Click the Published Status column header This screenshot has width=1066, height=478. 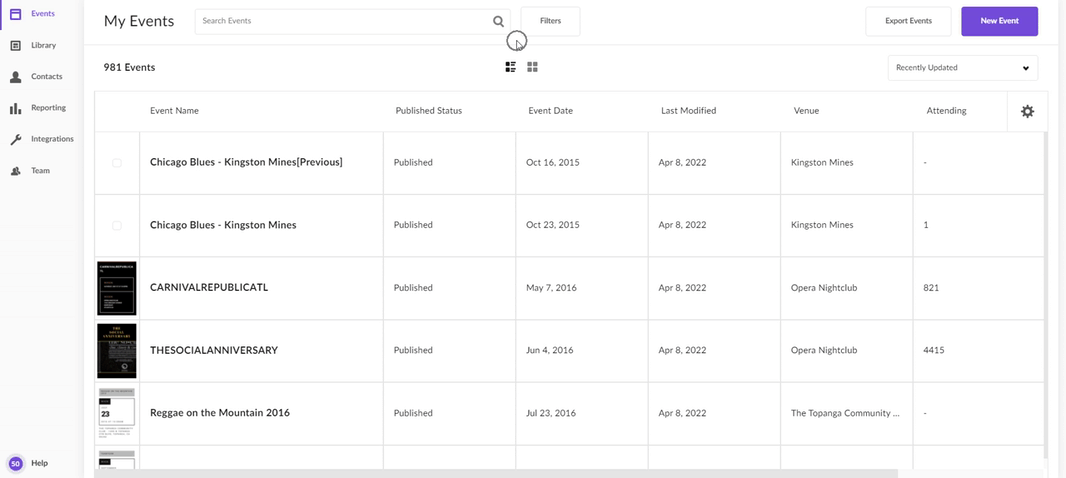428,111
